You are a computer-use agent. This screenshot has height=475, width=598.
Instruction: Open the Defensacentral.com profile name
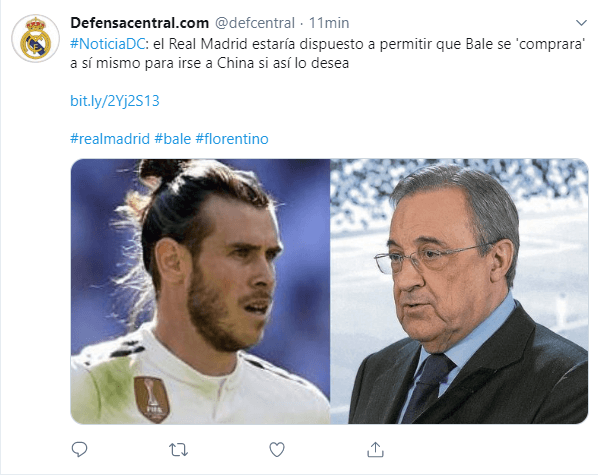click(140, 23)
